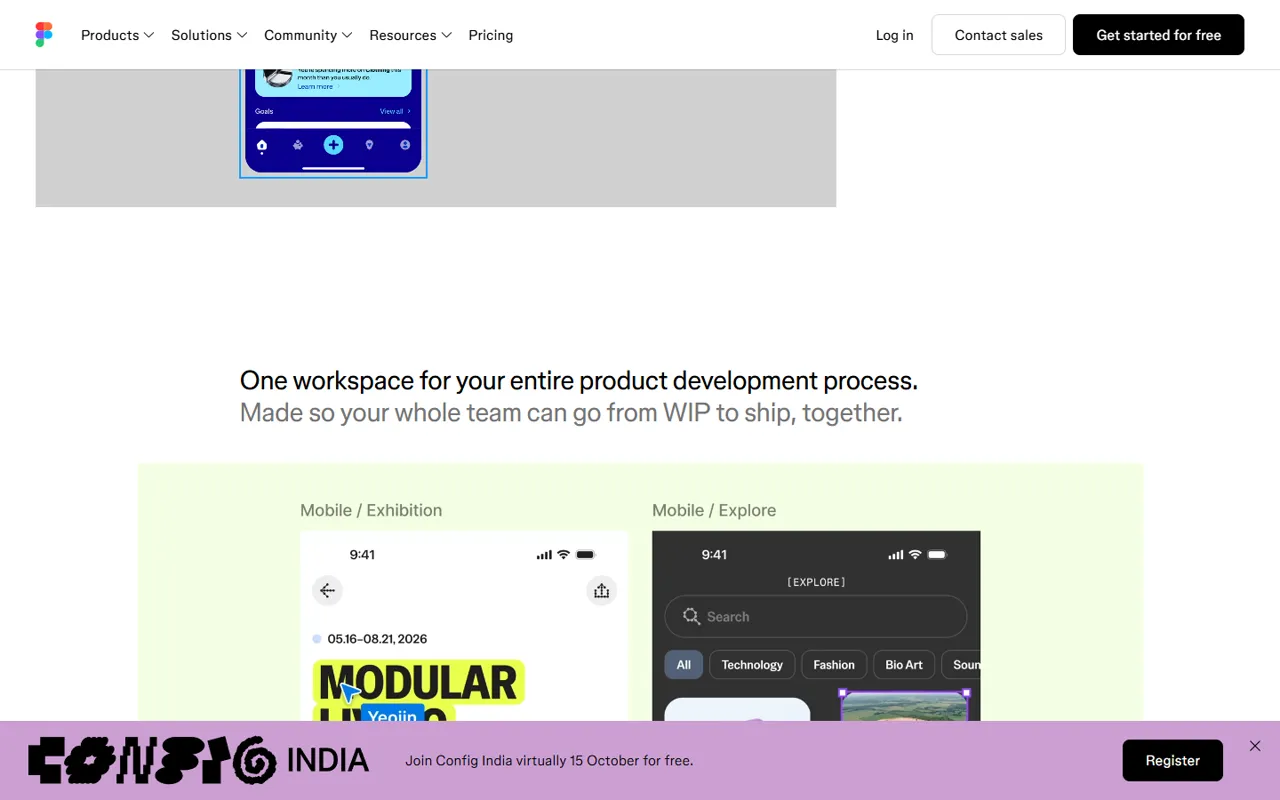Register for Config India
Image resolution: width=1280 pixels, height=800 pixels.
1172,760
